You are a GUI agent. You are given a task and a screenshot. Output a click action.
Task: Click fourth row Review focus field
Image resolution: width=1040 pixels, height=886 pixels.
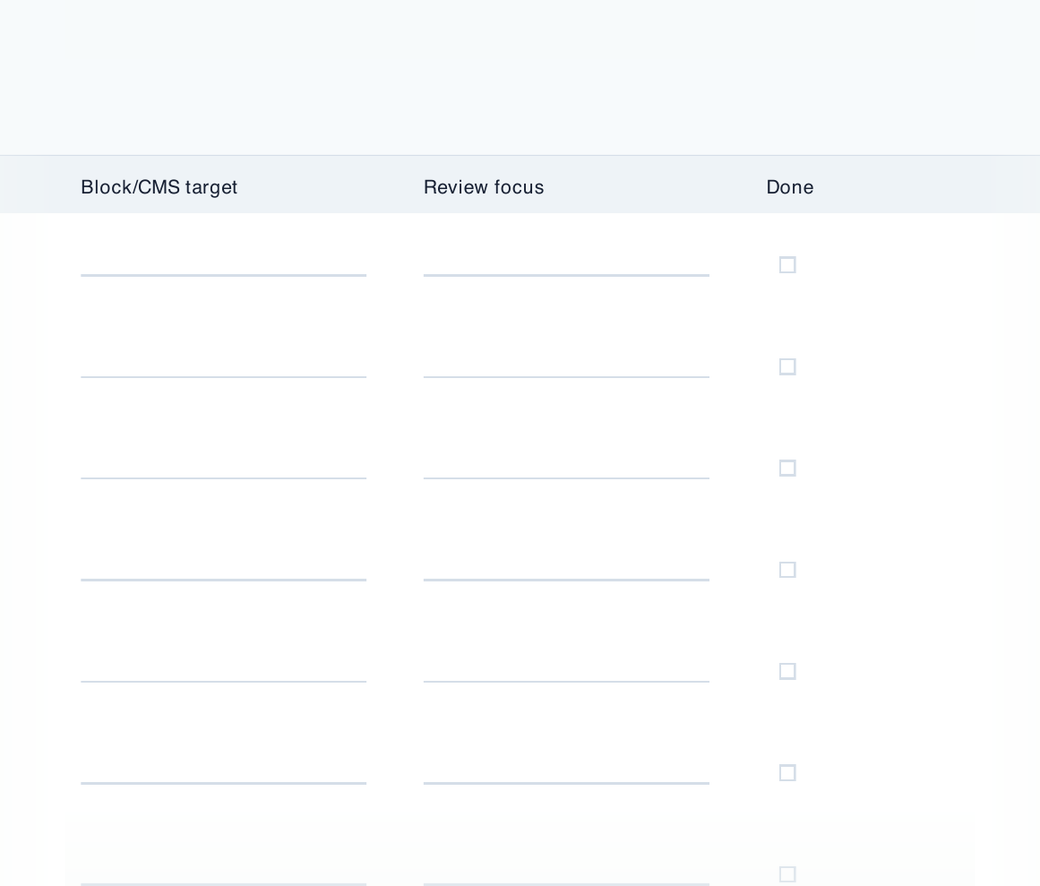point(566,570)
